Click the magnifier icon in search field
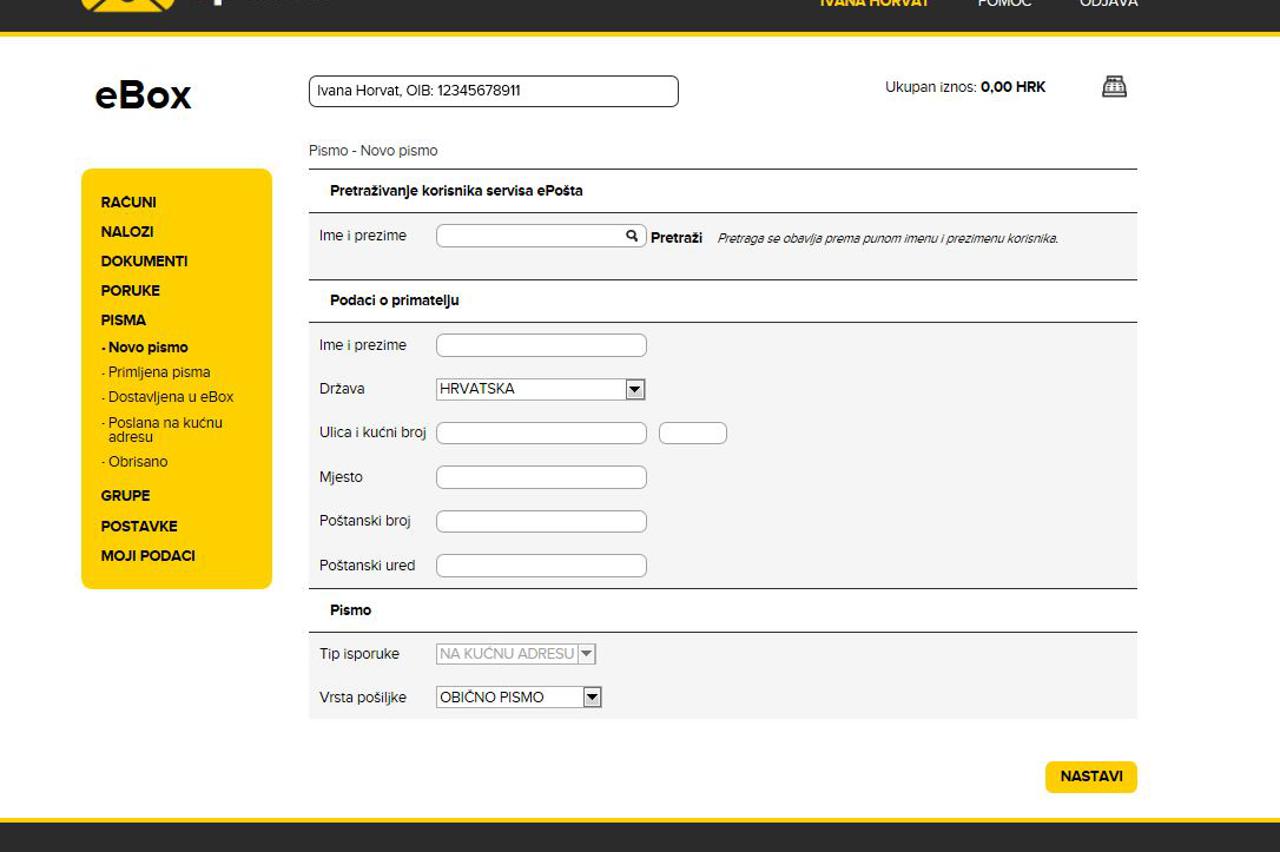Screen dimensions: 1280x852 coord(632,236)
